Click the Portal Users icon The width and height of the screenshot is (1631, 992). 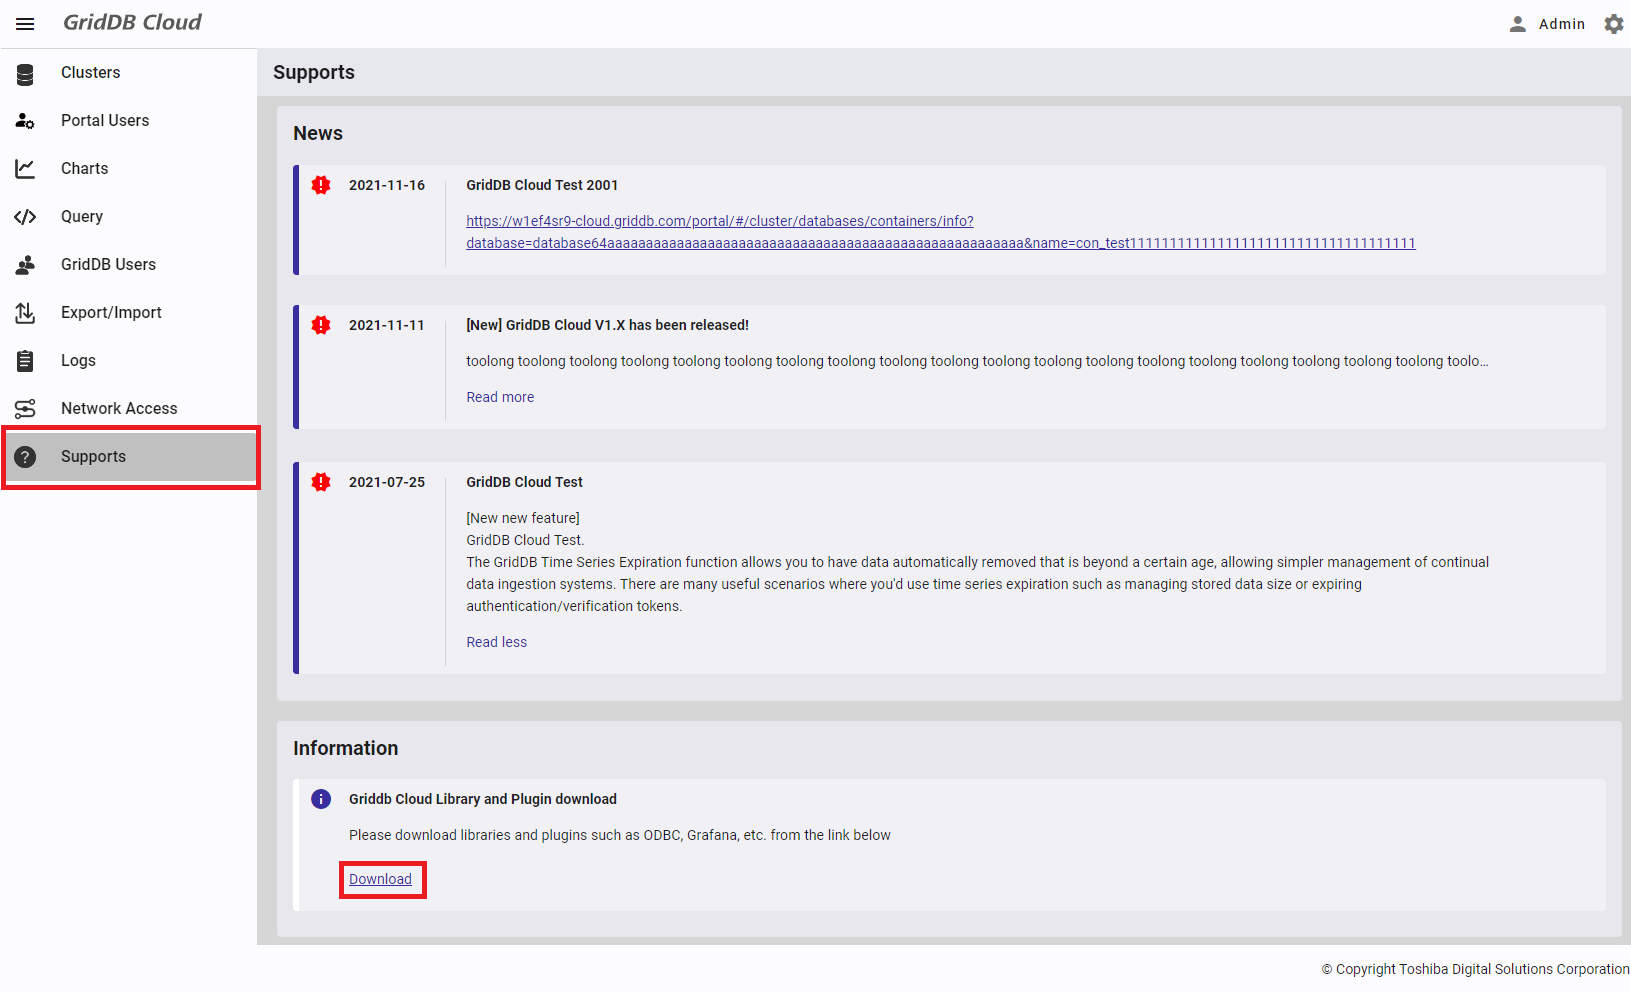click(x=25, y=121)
